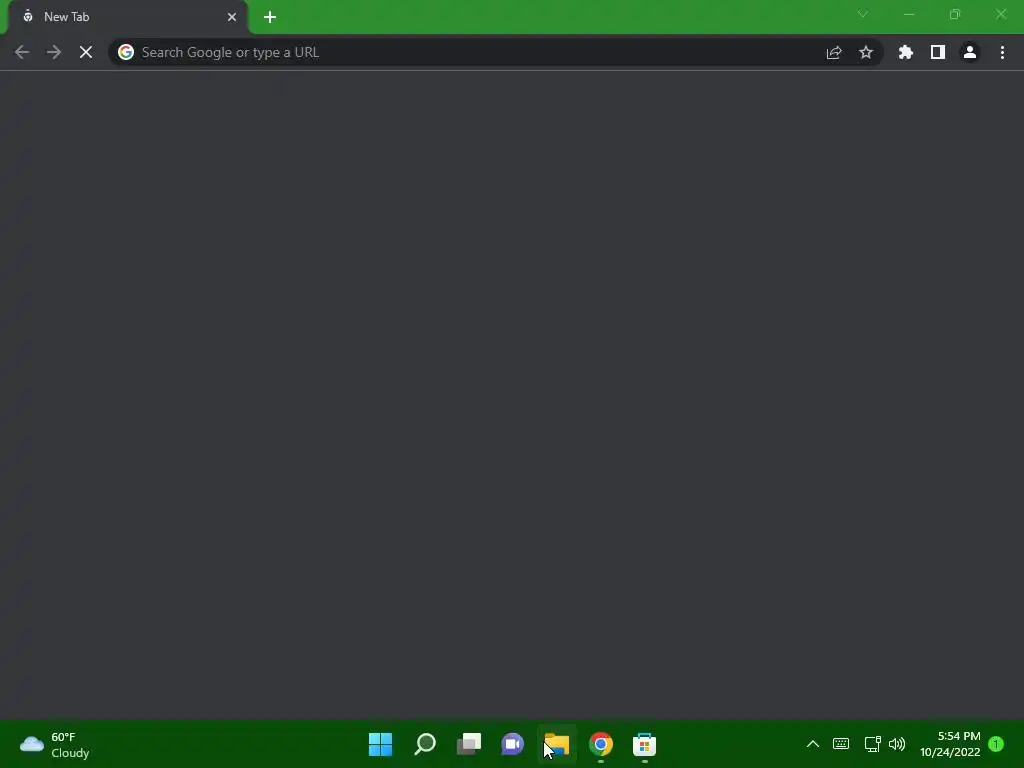
Task: Select the New Tab browser tab
Action: [x=127, y=18]
